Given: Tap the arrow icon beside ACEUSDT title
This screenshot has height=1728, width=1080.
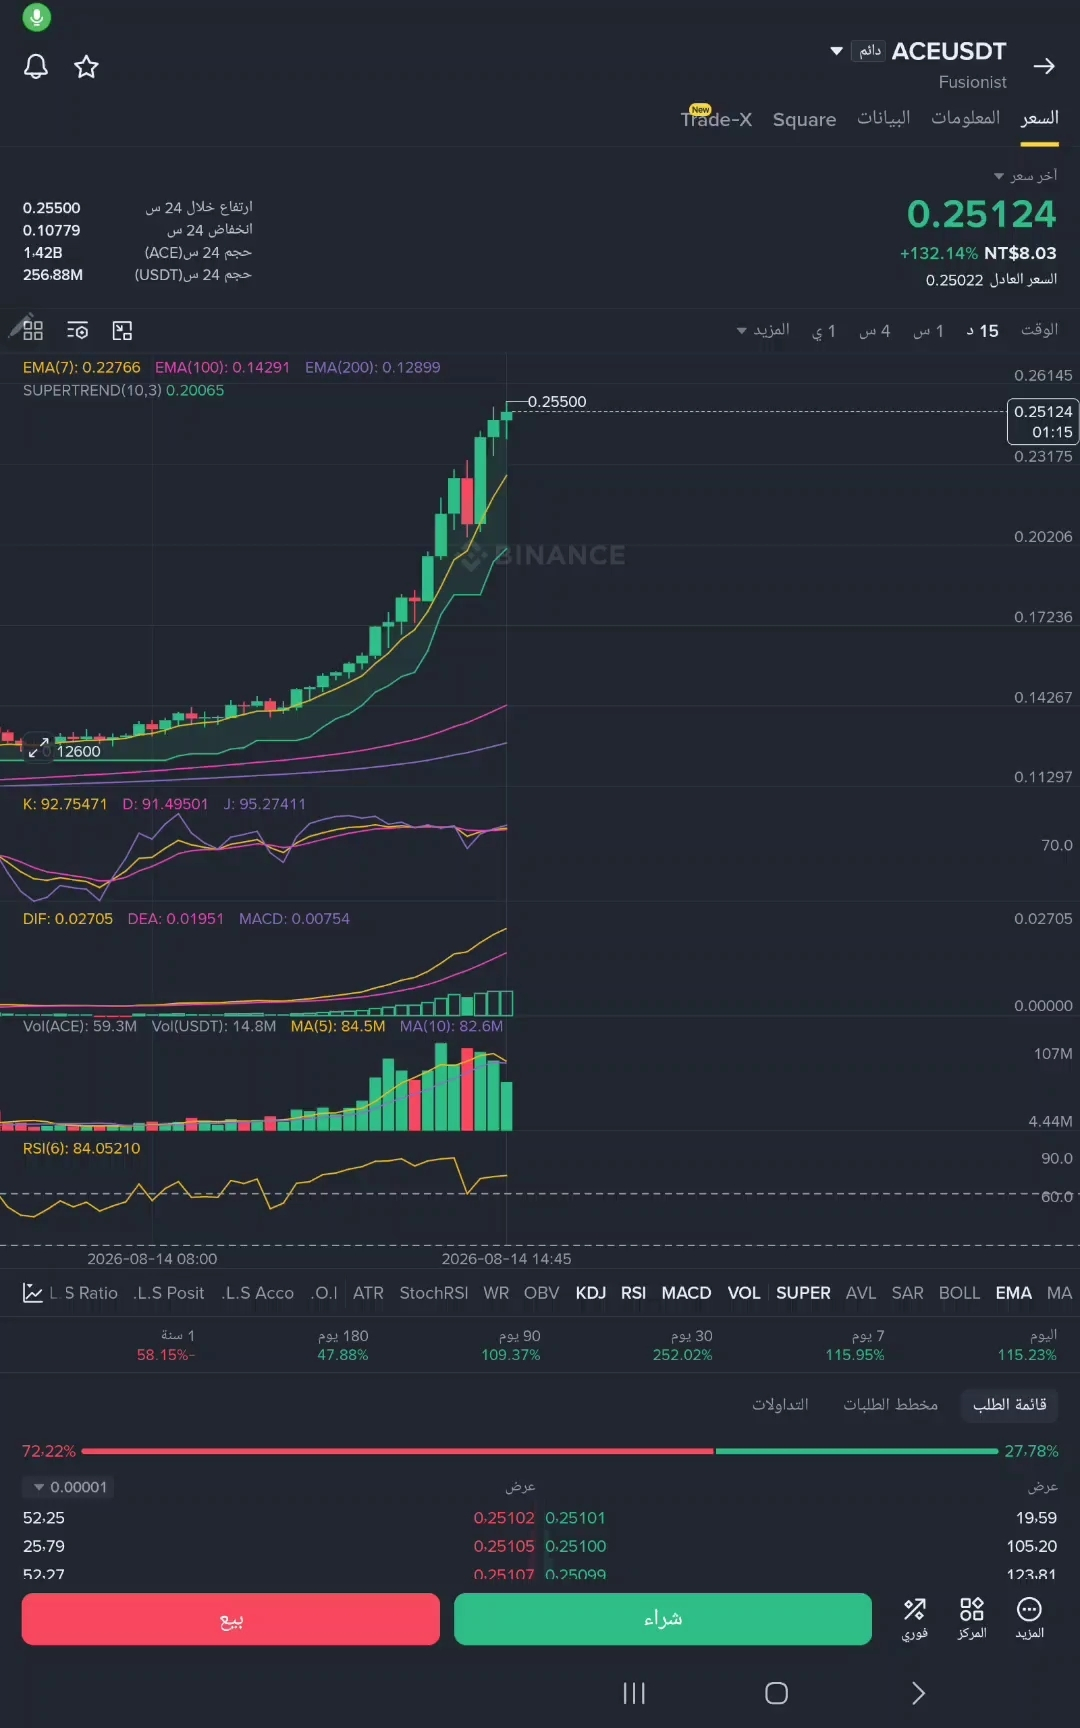Looking at the screenshot, I should pyautogui.click(x=1044, y=66).
